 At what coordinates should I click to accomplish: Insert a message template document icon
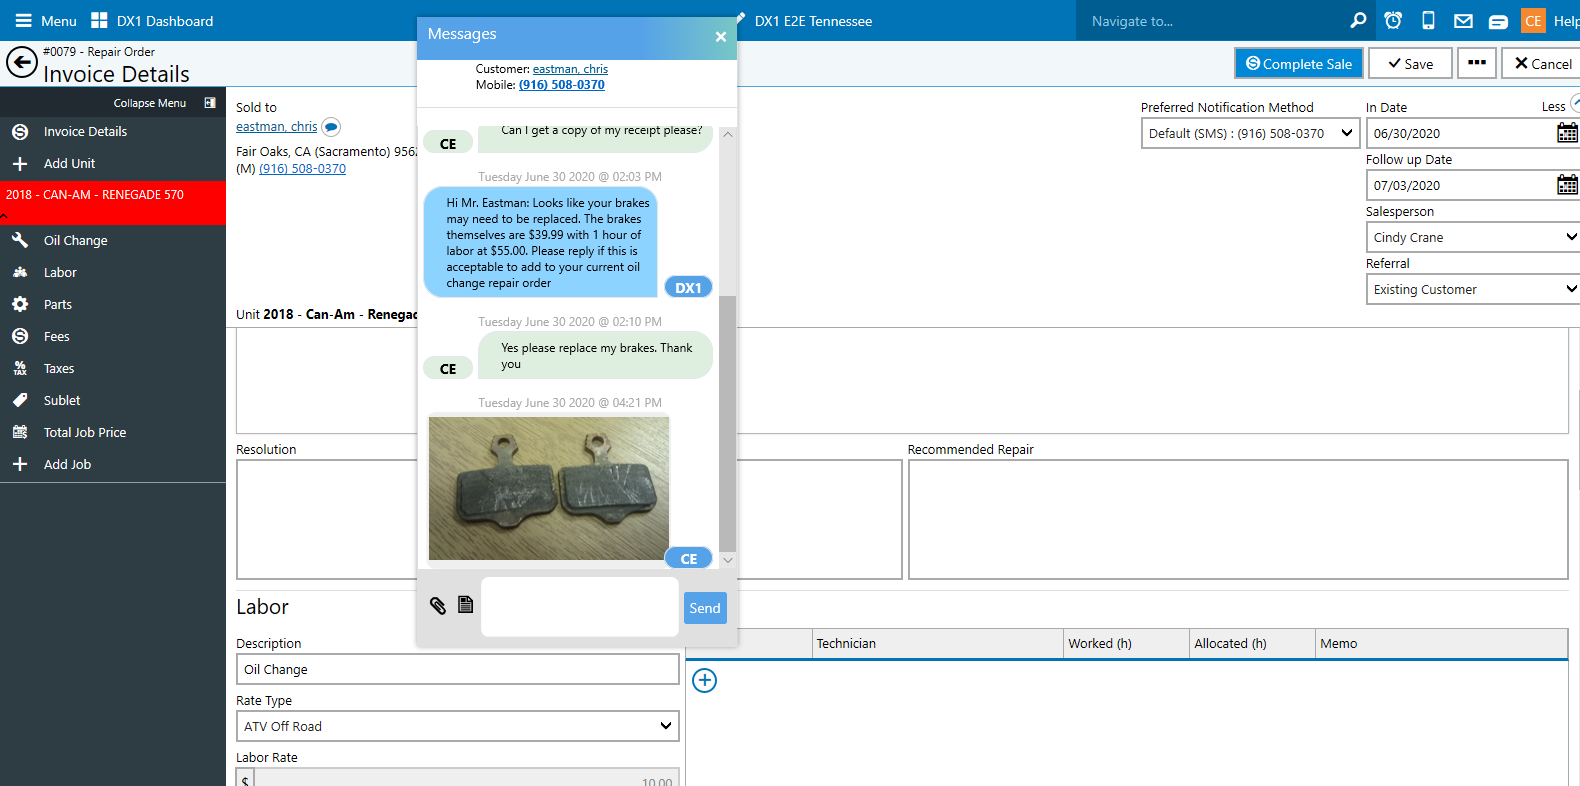coord(465,604)
